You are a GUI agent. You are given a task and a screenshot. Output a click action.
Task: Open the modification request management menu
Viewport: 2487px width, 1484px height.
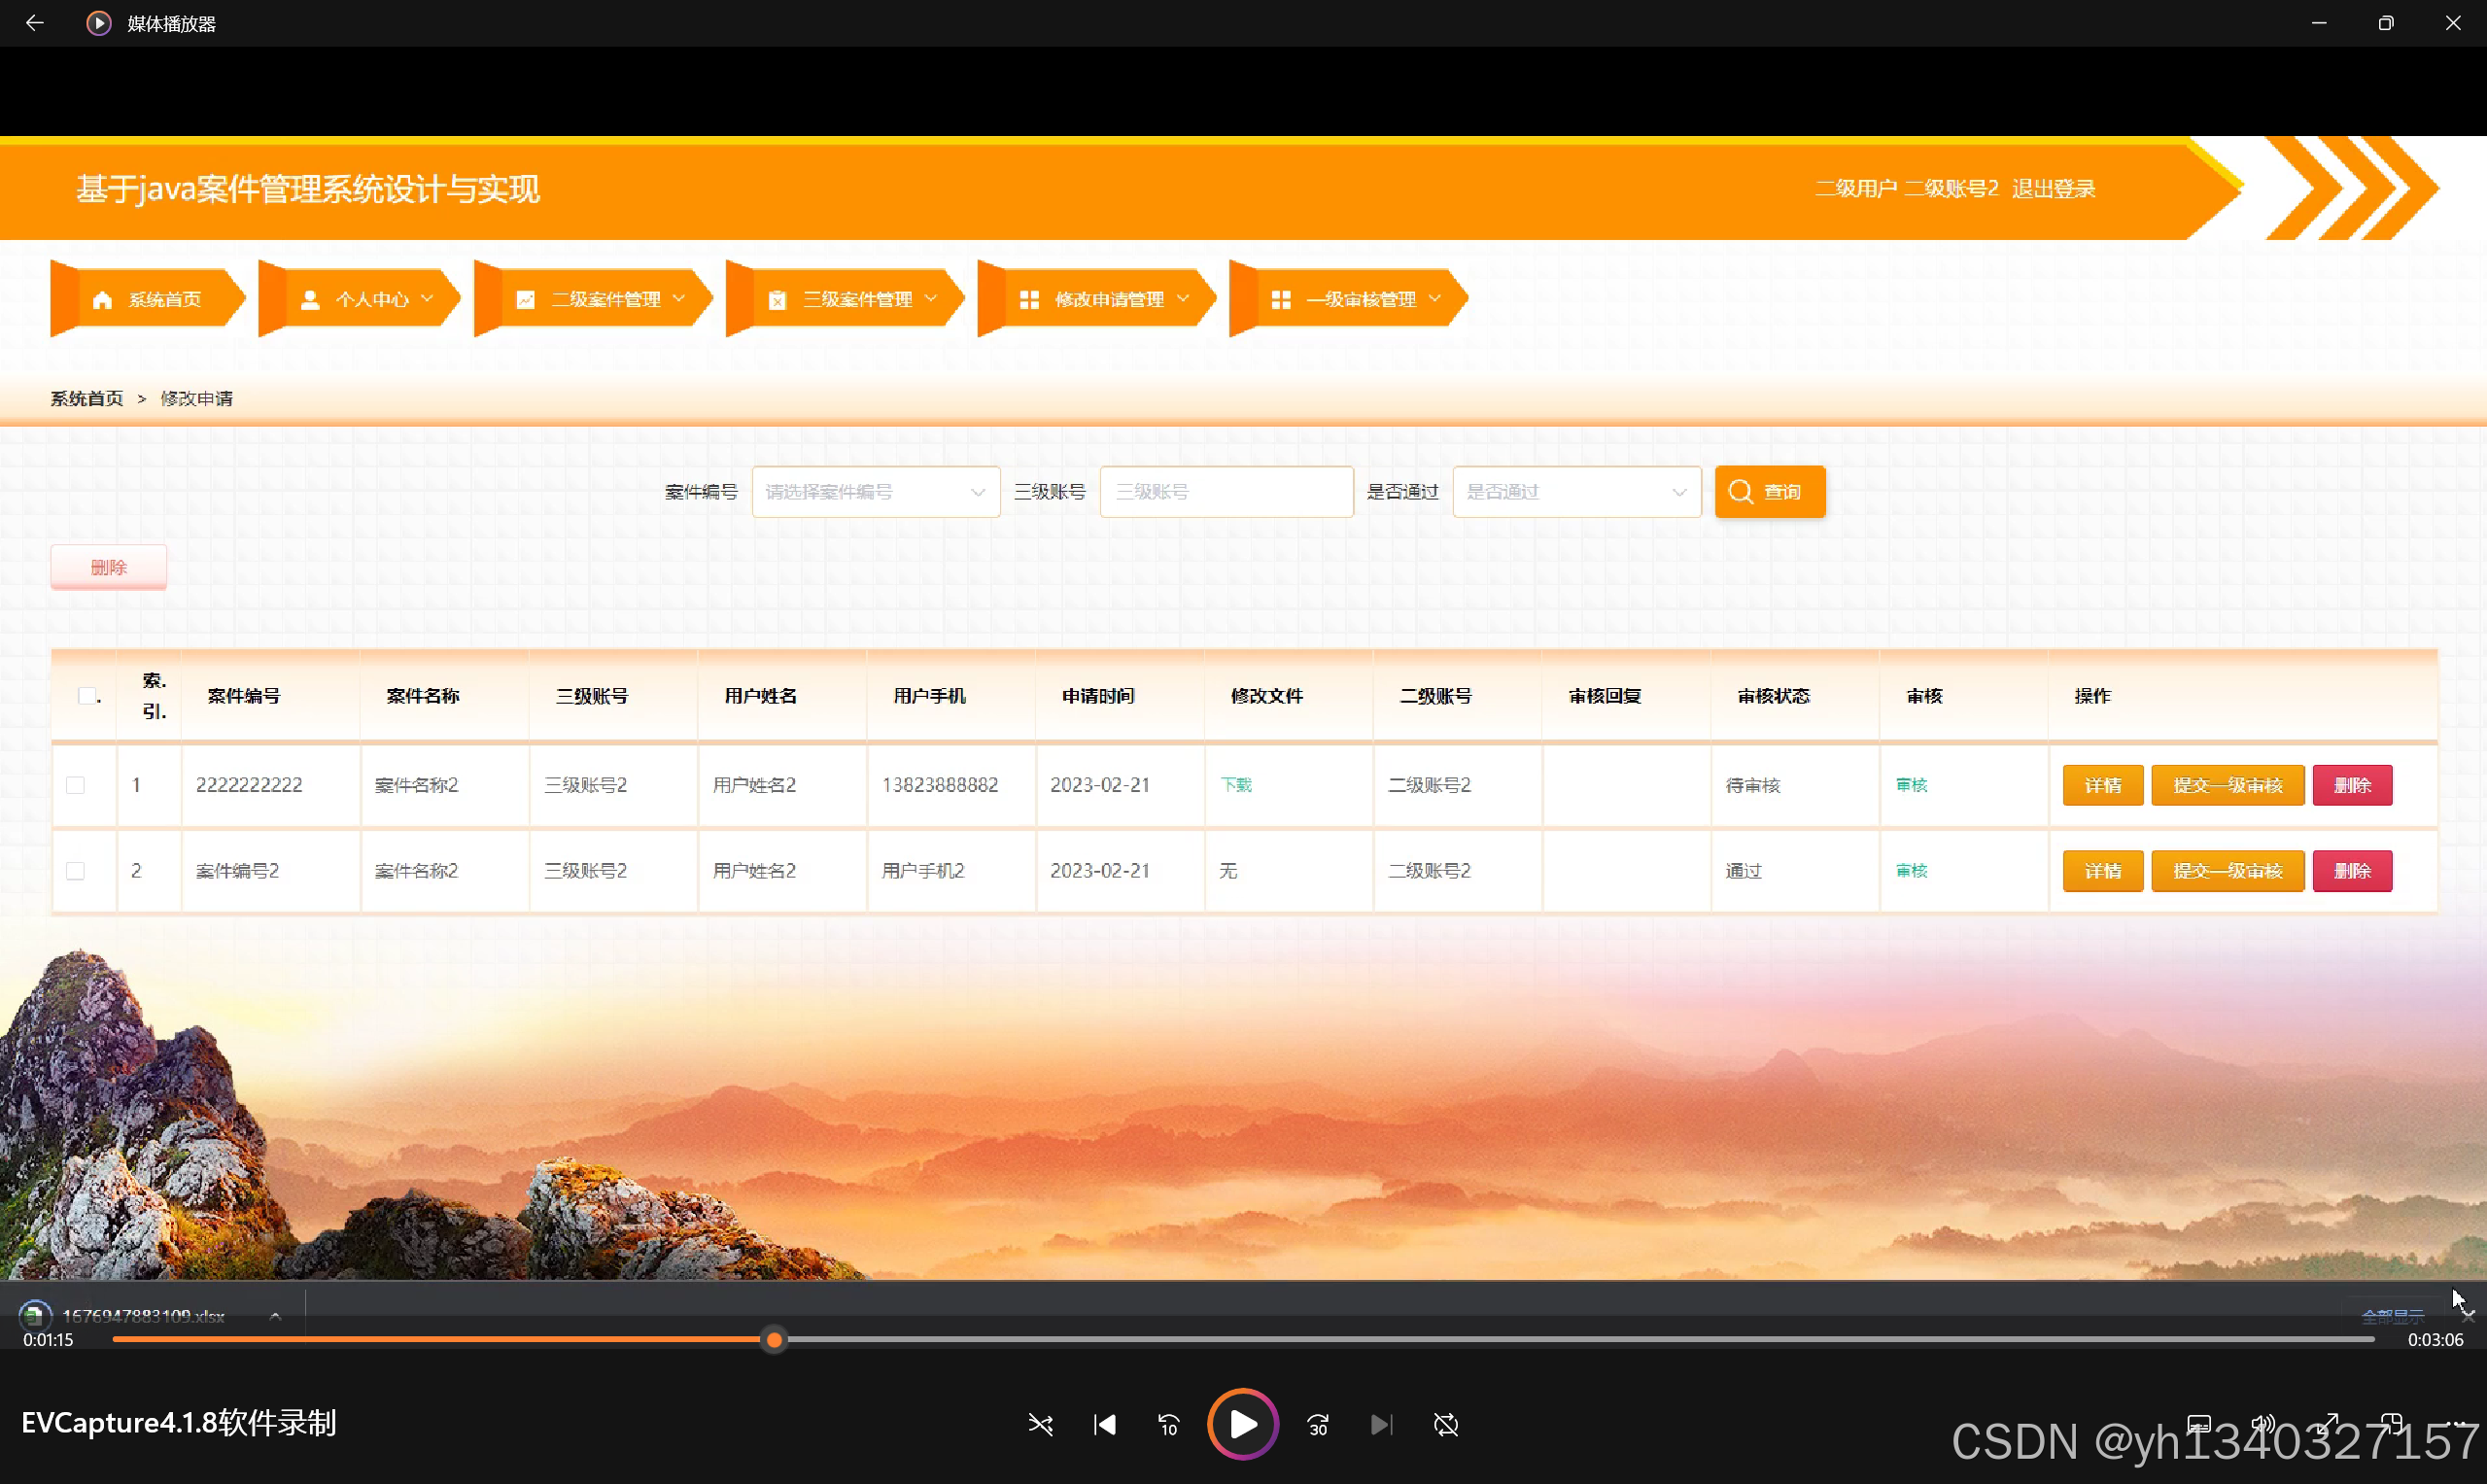coord(1104,299)
